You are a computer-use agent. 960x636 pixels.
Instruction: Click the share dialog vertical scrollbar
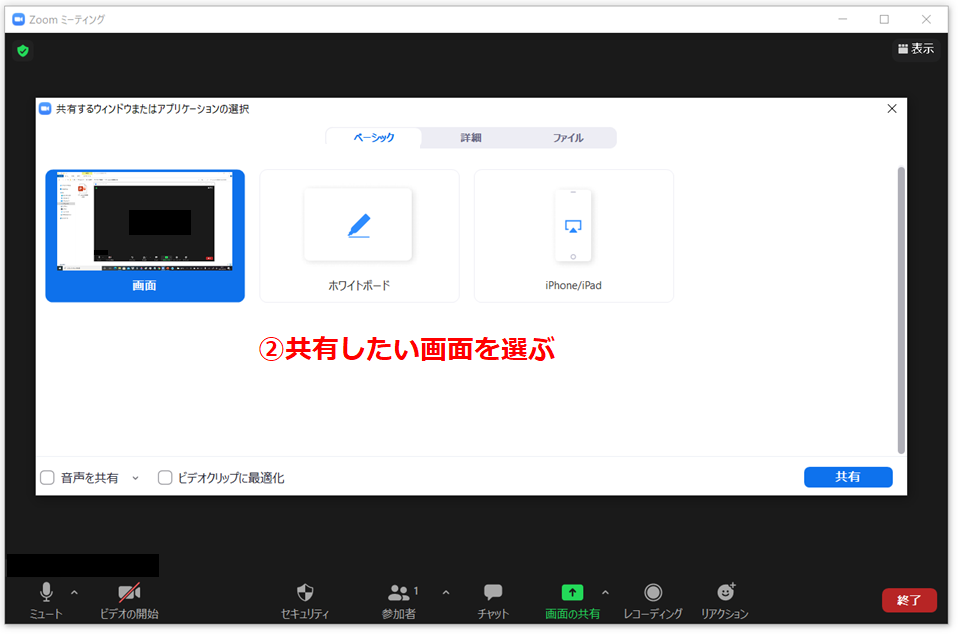(900, 310)
